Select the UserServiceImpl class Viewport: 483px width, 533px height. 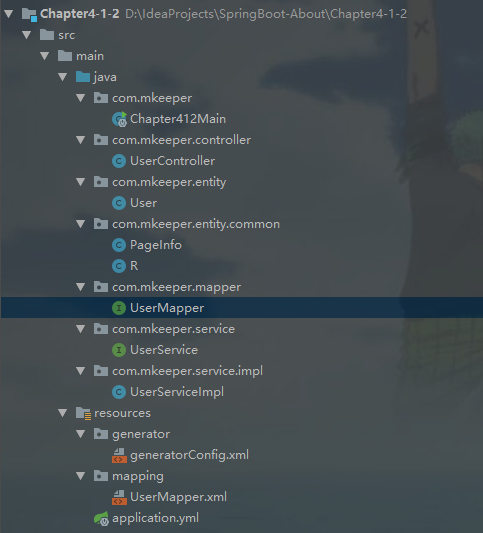coord(177,392)
